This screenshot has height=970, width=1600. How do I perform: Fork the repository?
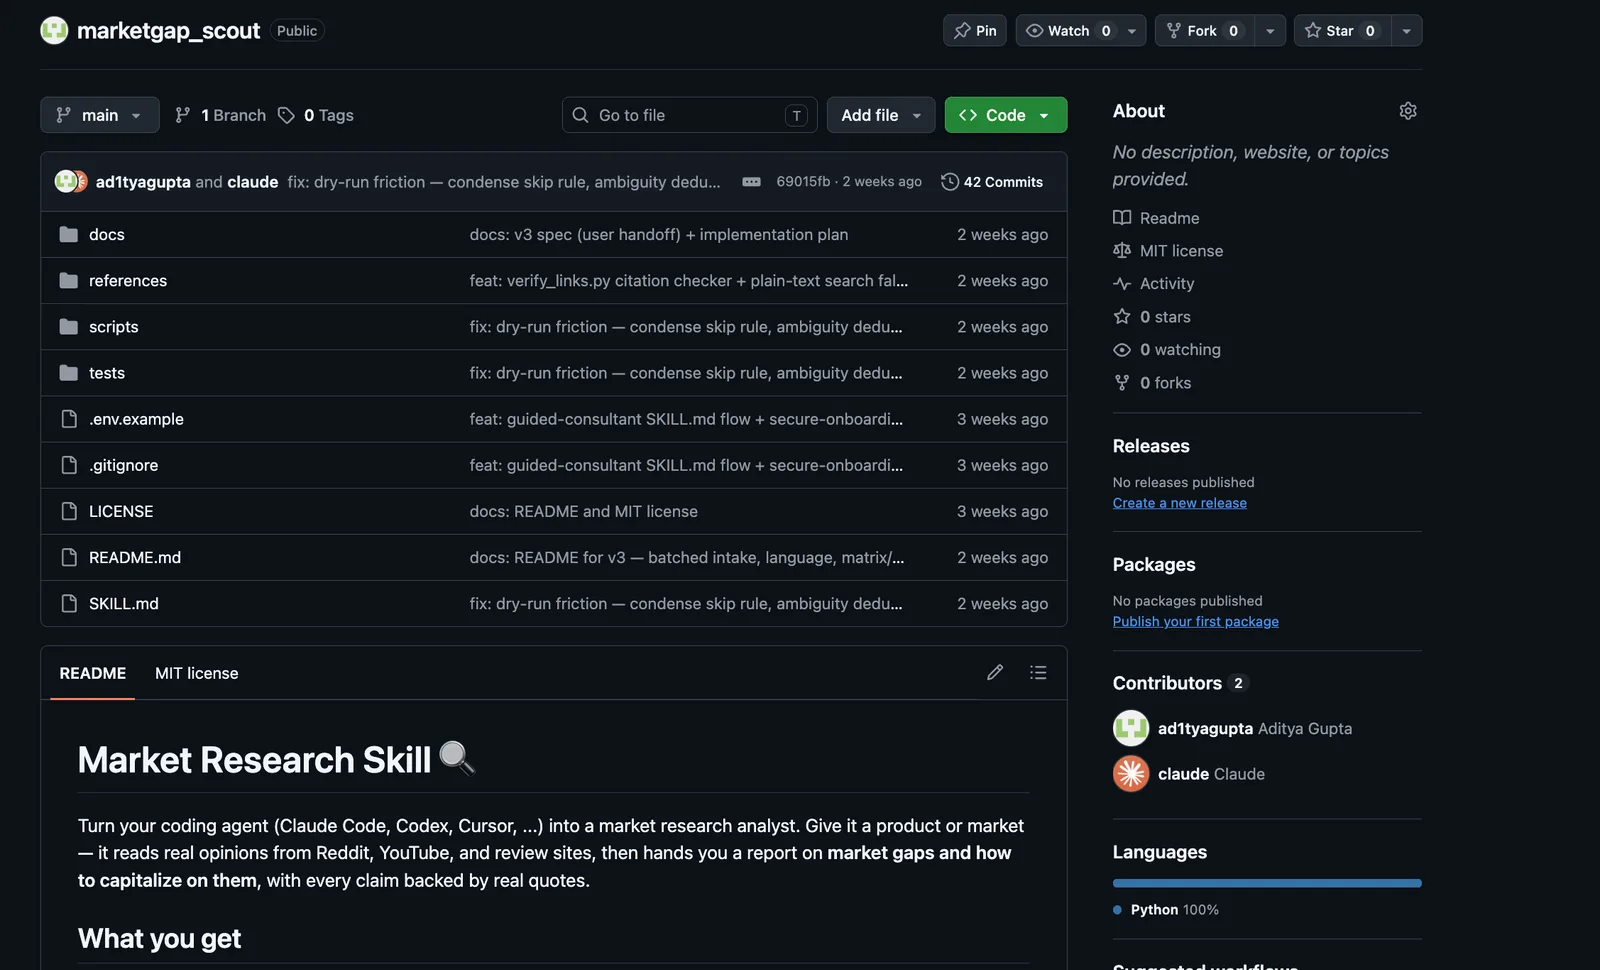(1204, 31)
